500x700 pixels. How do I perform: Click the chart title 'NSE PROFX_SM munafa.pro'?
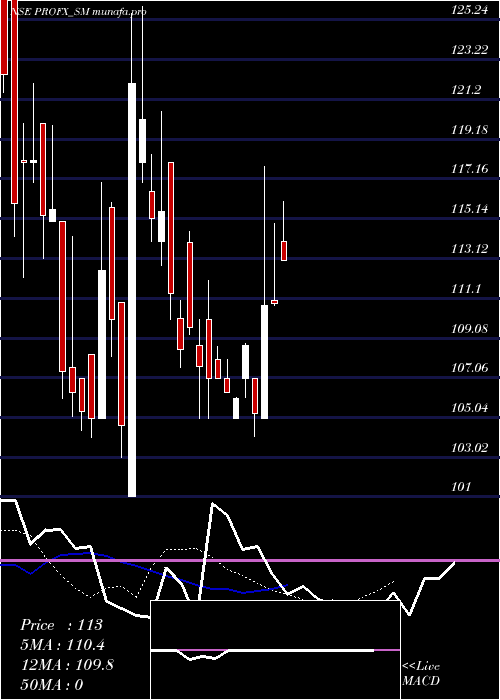point(78,12)
